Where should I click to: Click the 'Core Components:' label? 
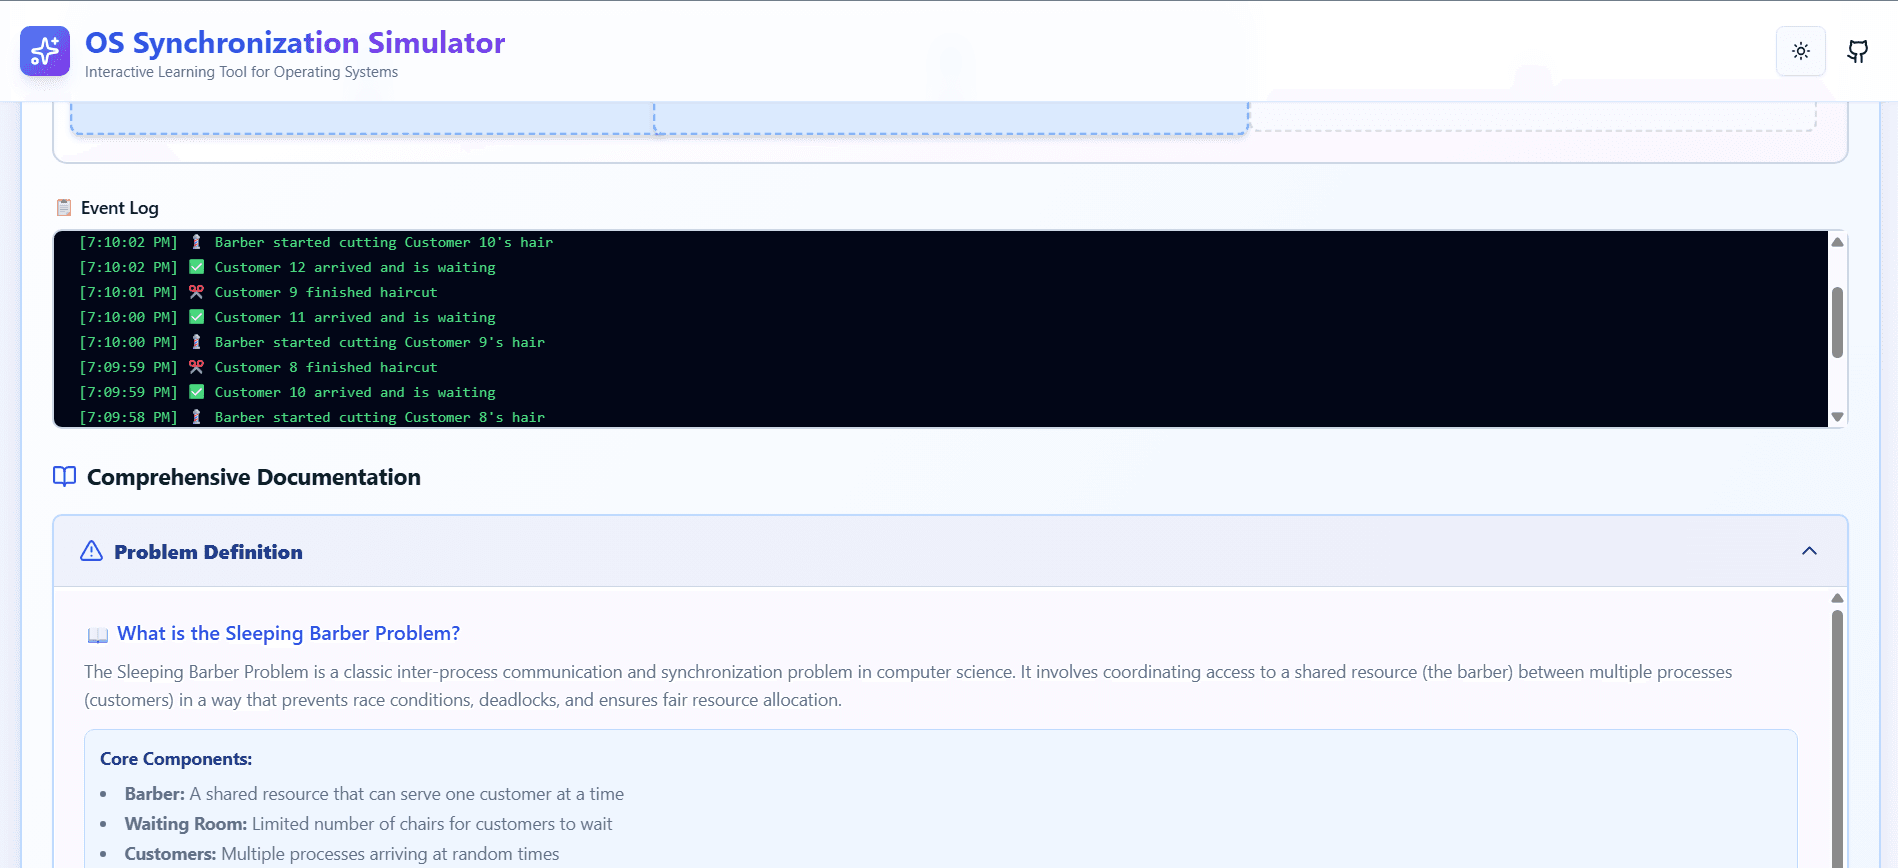point(176,759)
